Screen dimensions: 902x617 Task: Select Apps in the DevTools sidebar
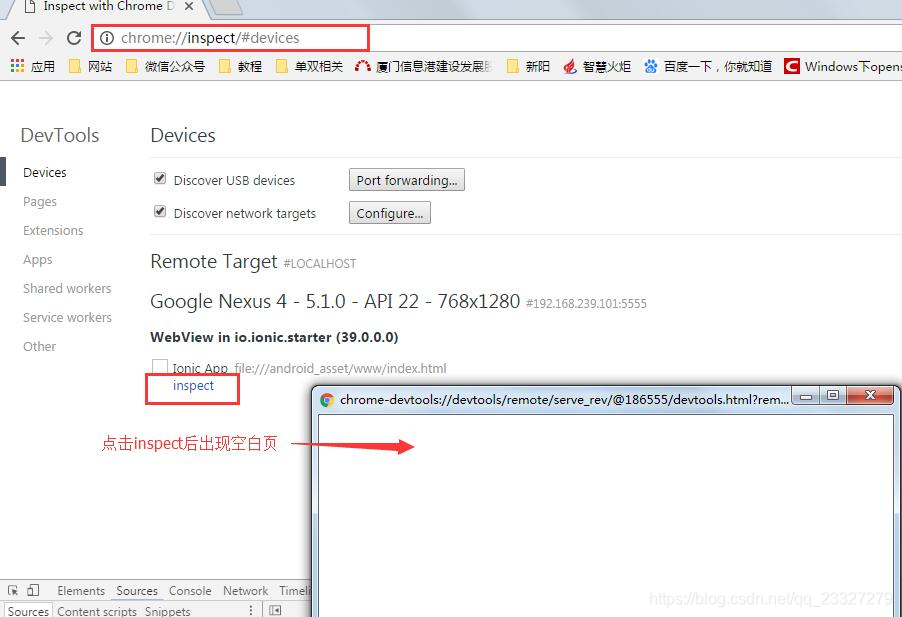point(37,260)
